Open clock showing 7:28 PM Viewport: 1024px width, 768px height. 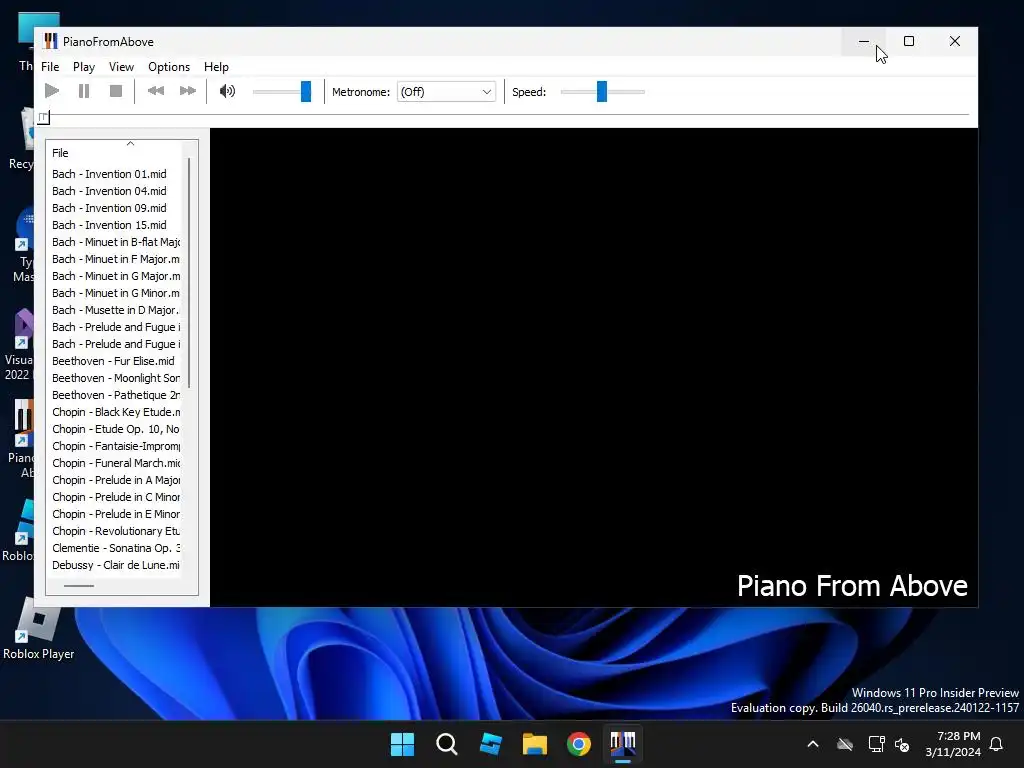[x=953, y=744]
